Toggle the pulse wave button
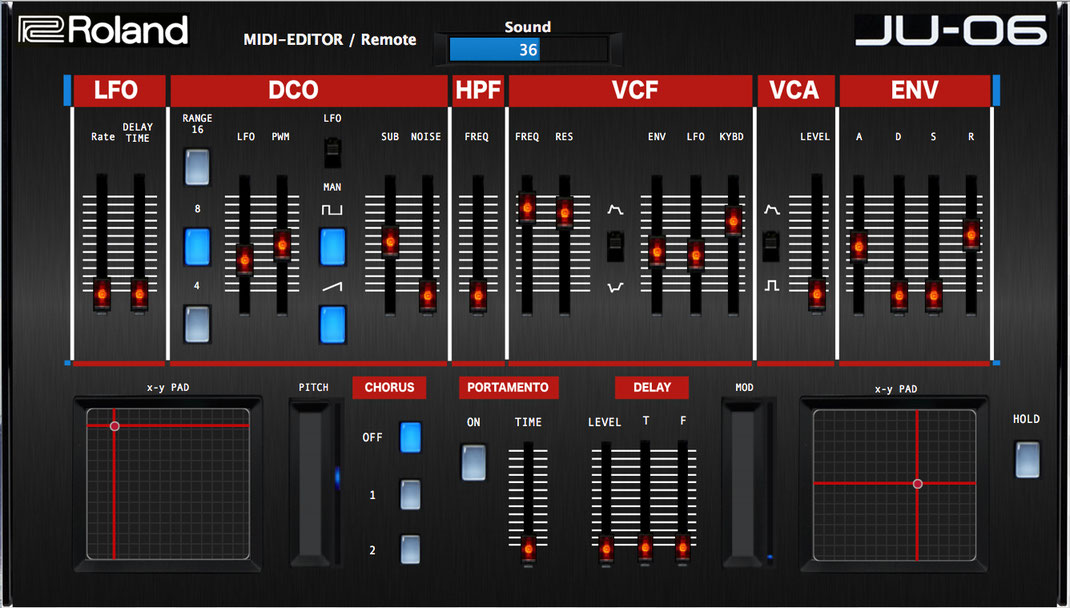 coord(333,246)
